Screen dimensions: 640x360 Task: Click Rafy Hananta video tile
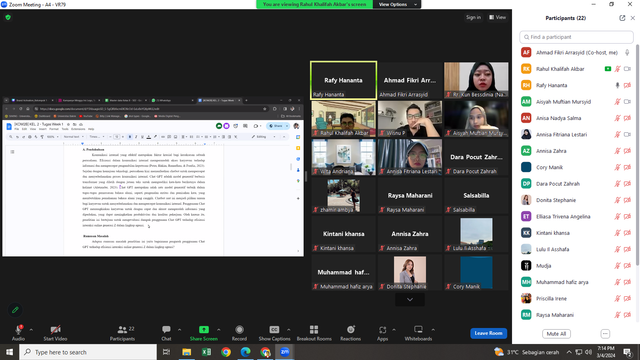(x=343, y=80)
